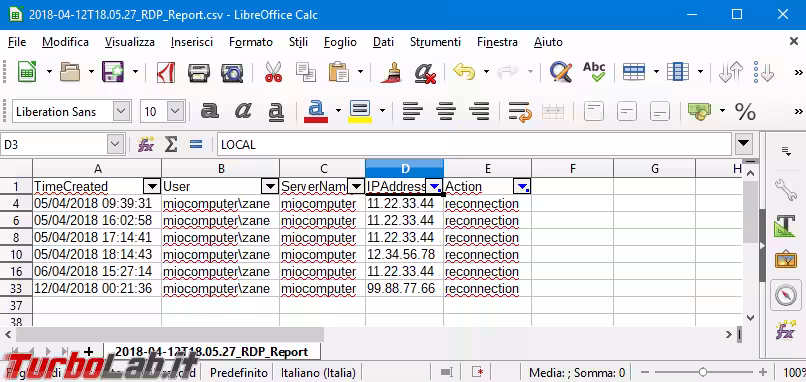Run the spelling check Abc icon
806x382 pixels.
[x=594, y=72]
